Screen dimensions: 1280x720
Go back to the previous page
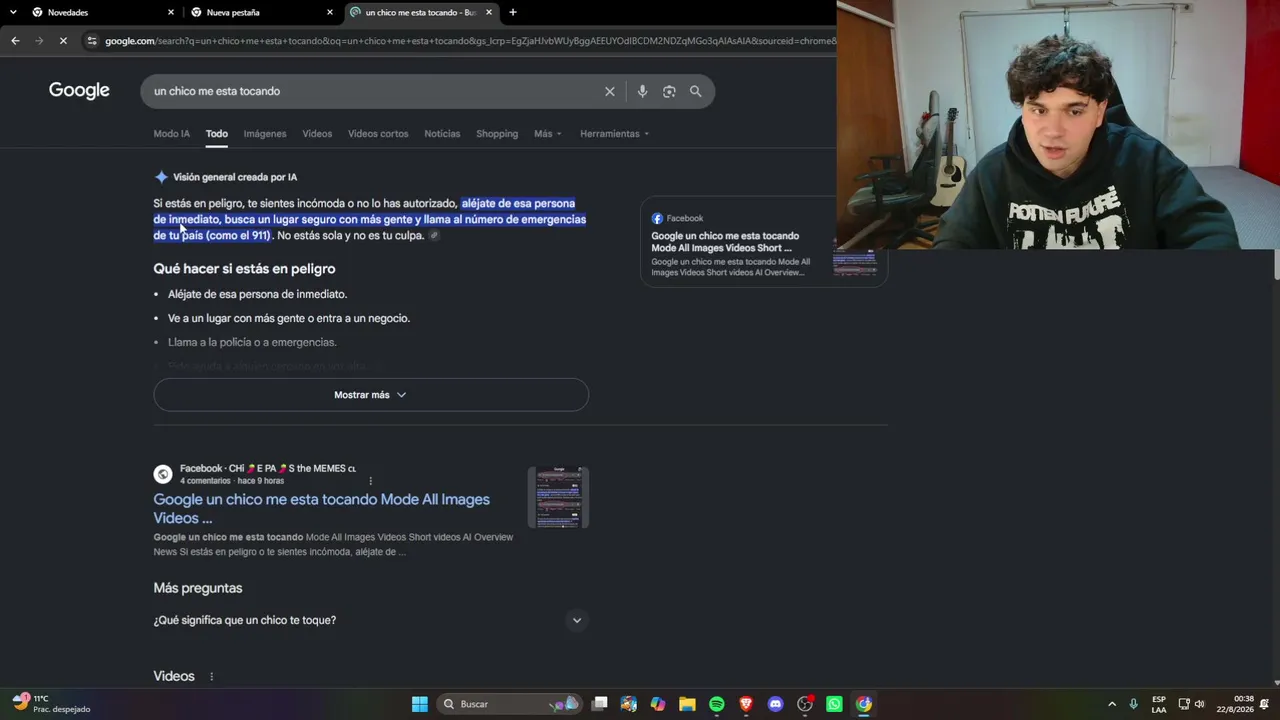[15, 41]
